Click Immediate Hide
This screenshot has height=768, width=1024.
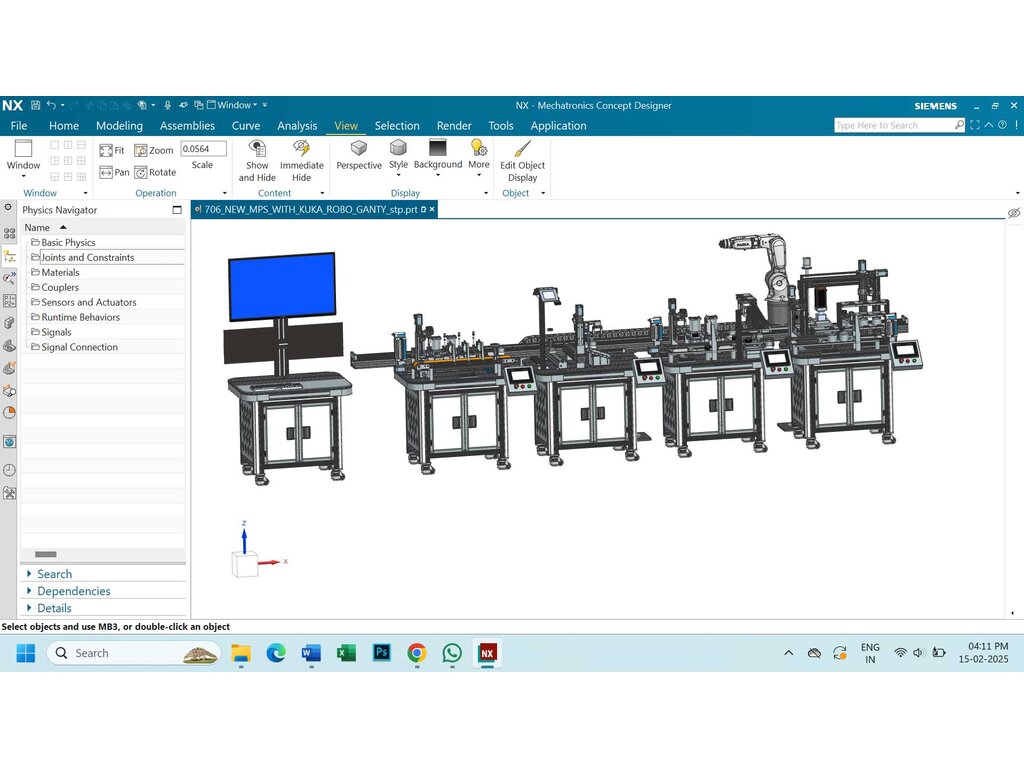click(302, 161)
